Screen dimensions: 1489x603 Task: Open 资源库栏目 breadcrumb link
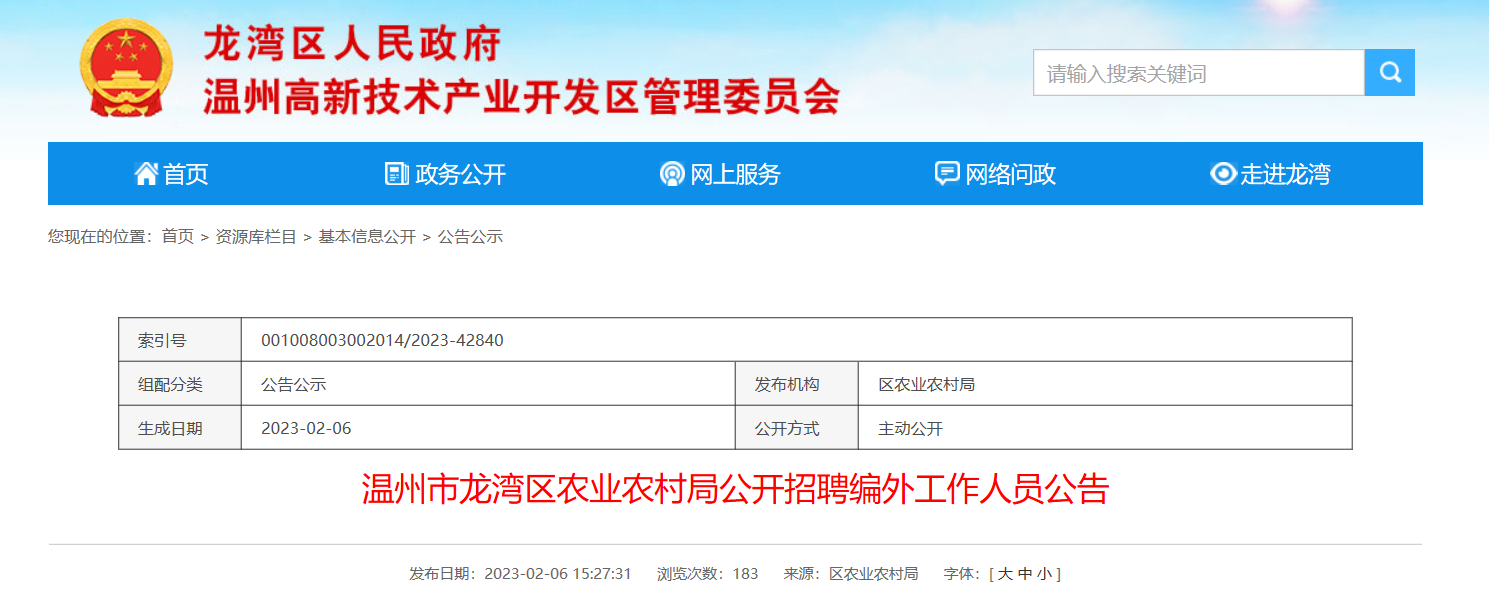click(257, 237)
